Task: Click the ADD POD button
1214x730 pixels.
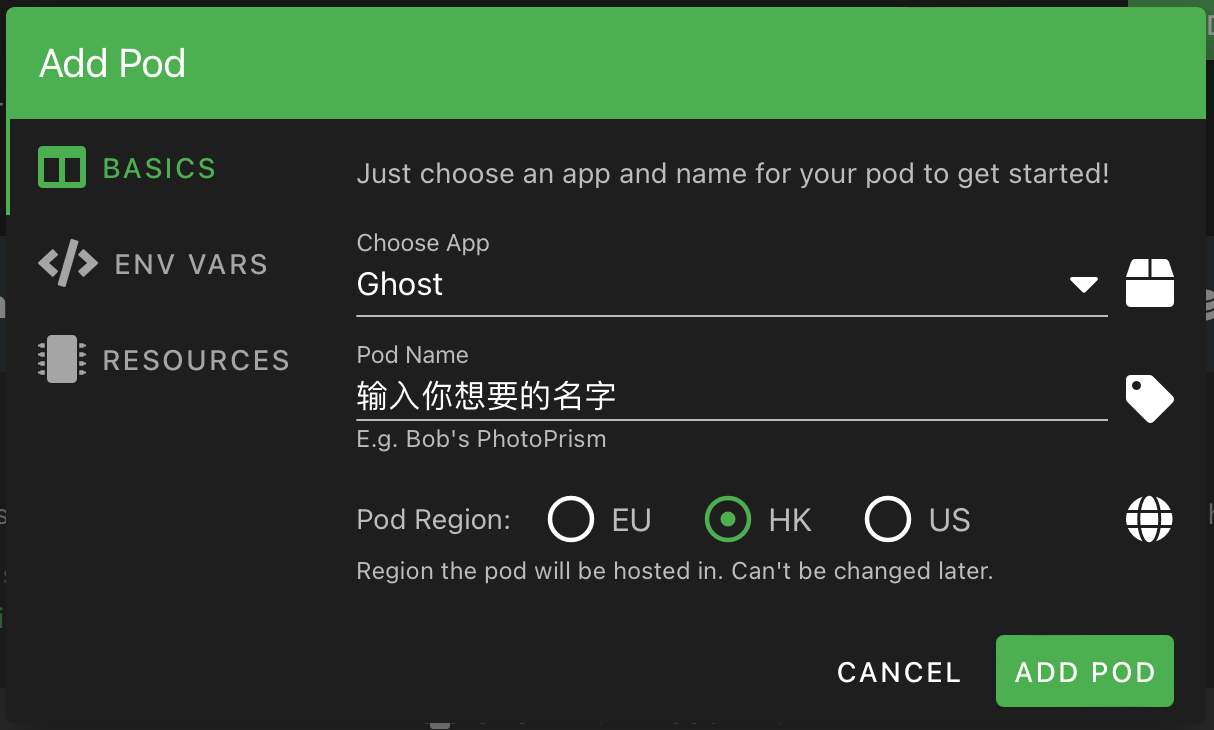Action: click(1085, 672)
